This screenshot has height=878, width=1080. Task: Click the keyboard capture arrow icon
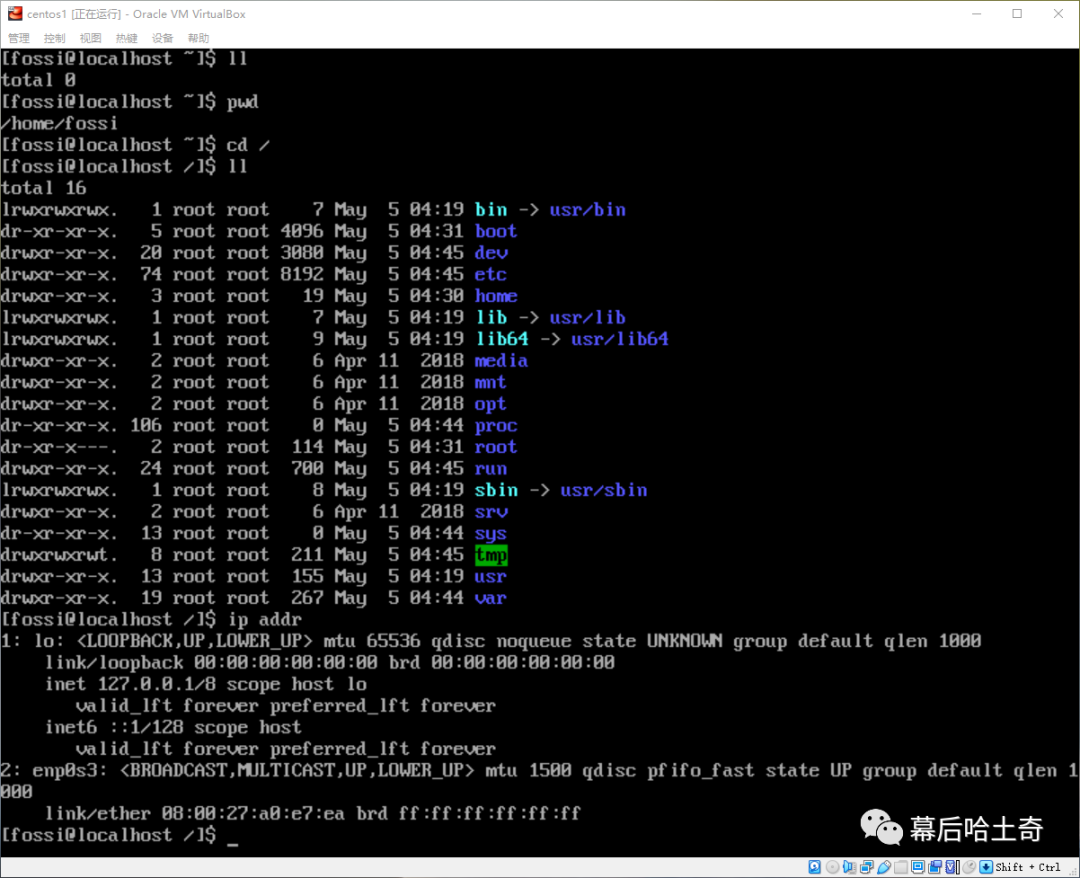(x=986, y=867)
